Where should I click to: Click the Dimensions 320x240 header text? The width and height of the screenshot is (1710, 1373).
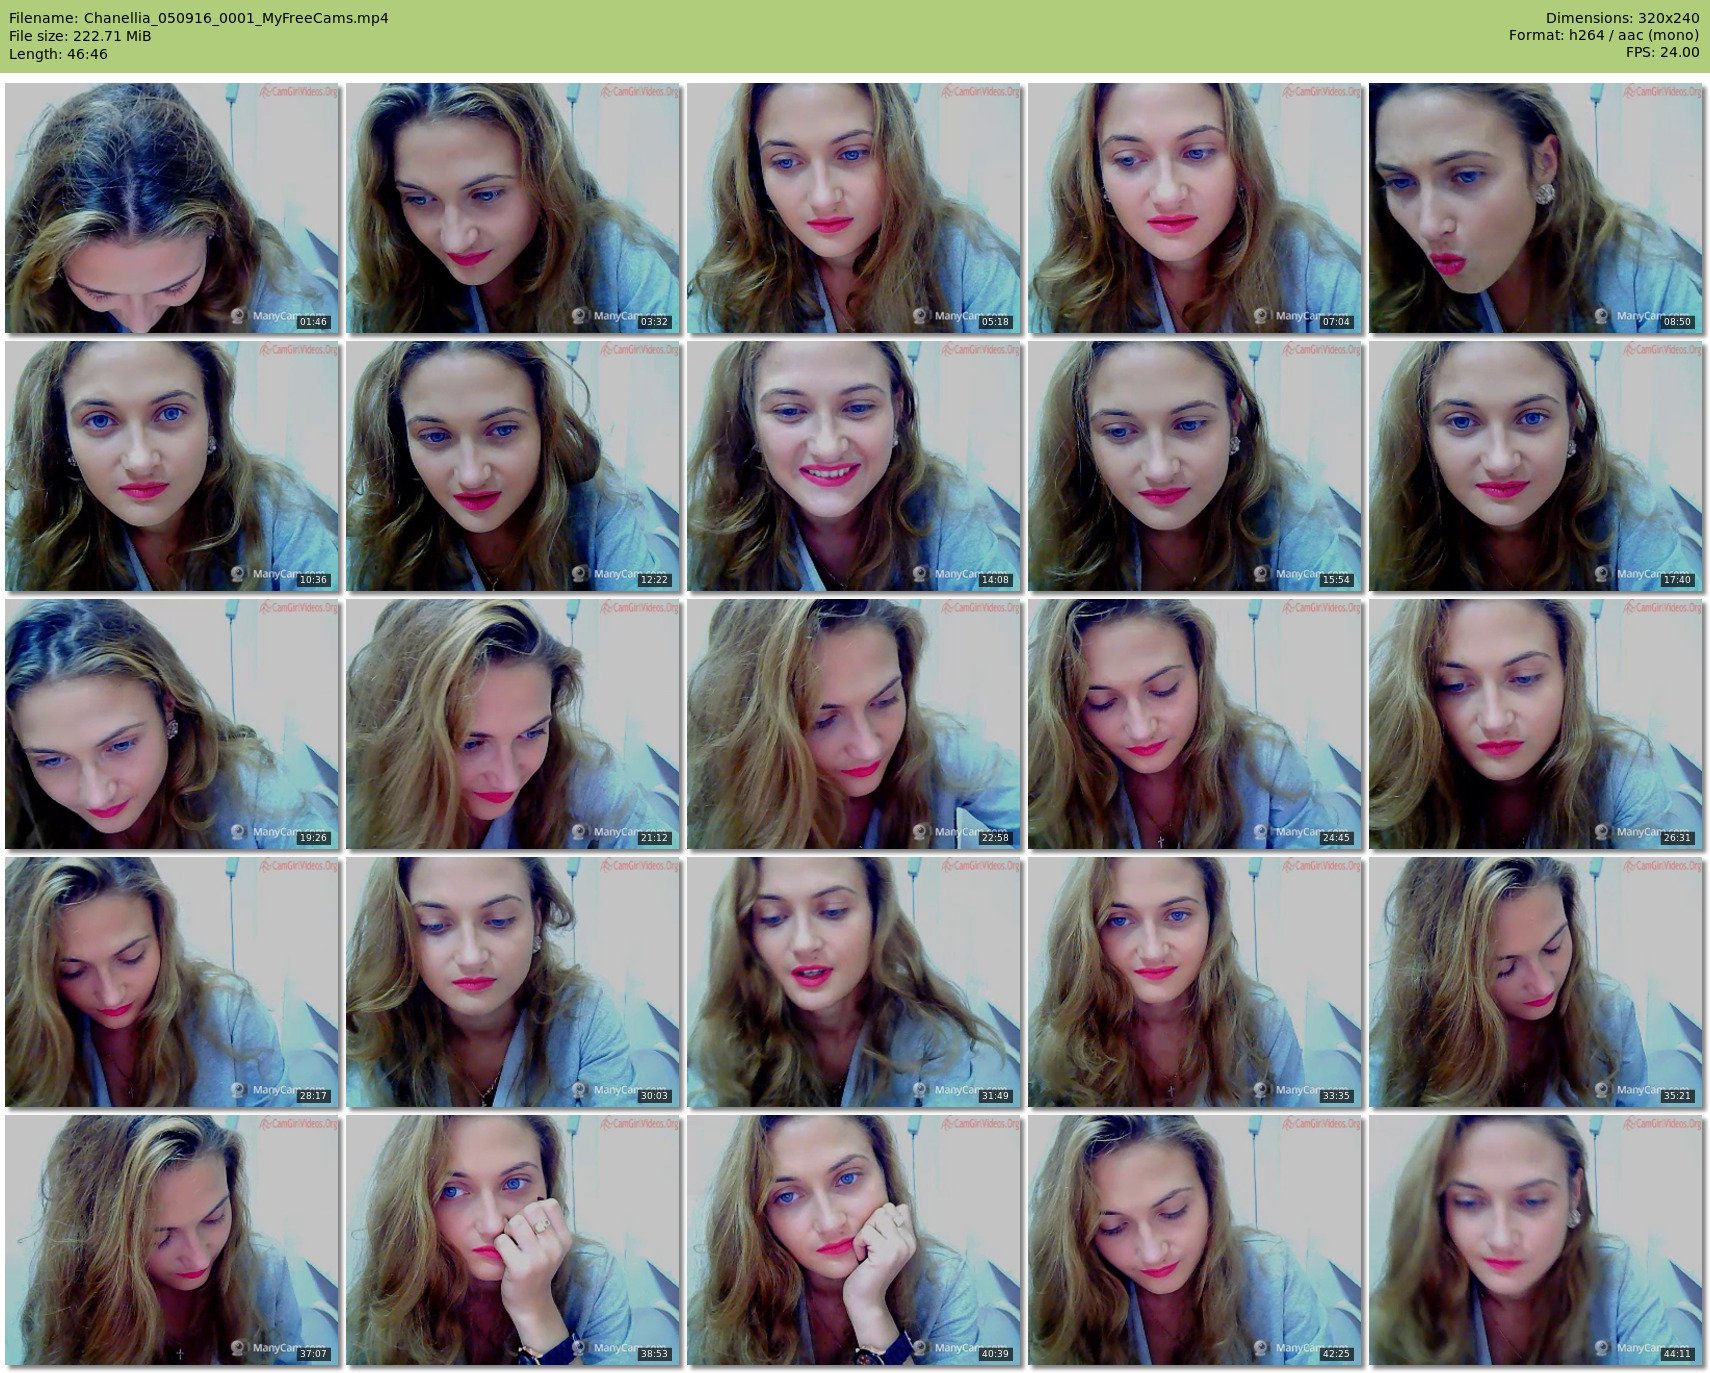[x=1622, y=18]
